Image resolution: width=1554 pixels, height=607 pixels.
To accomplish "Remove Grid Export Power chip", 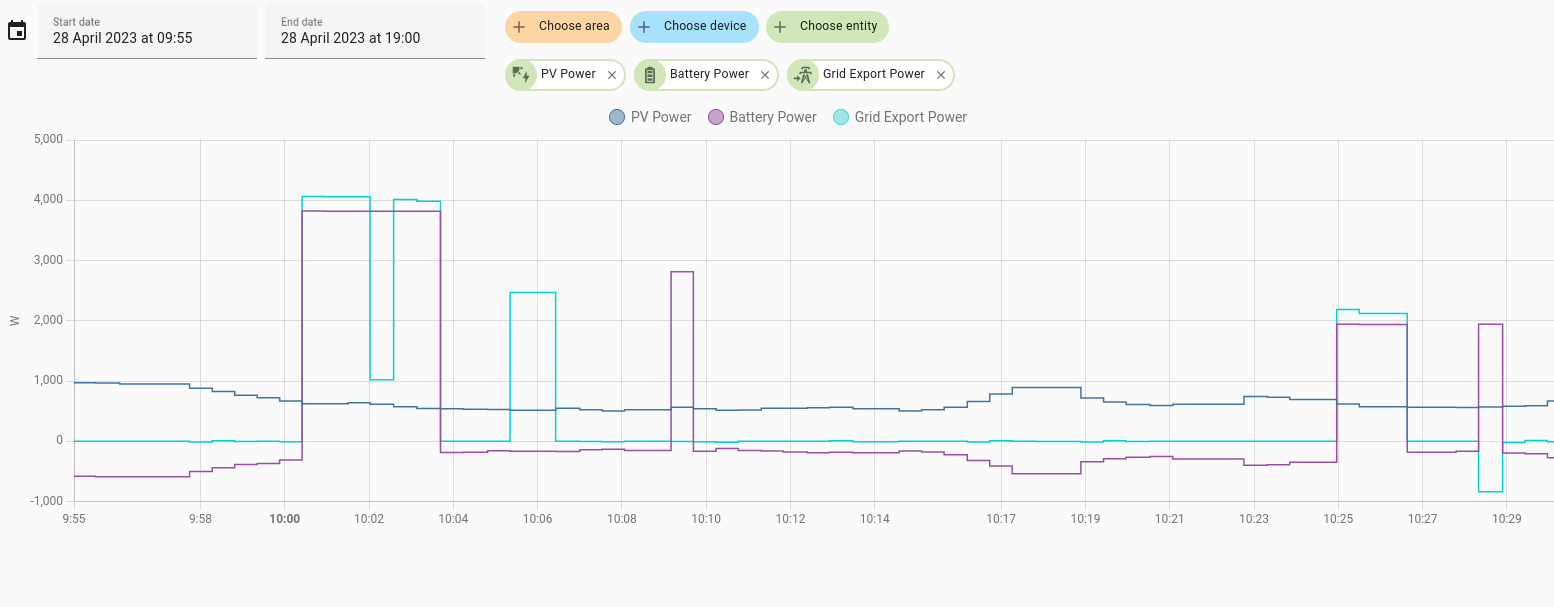I will click(941, 75).
